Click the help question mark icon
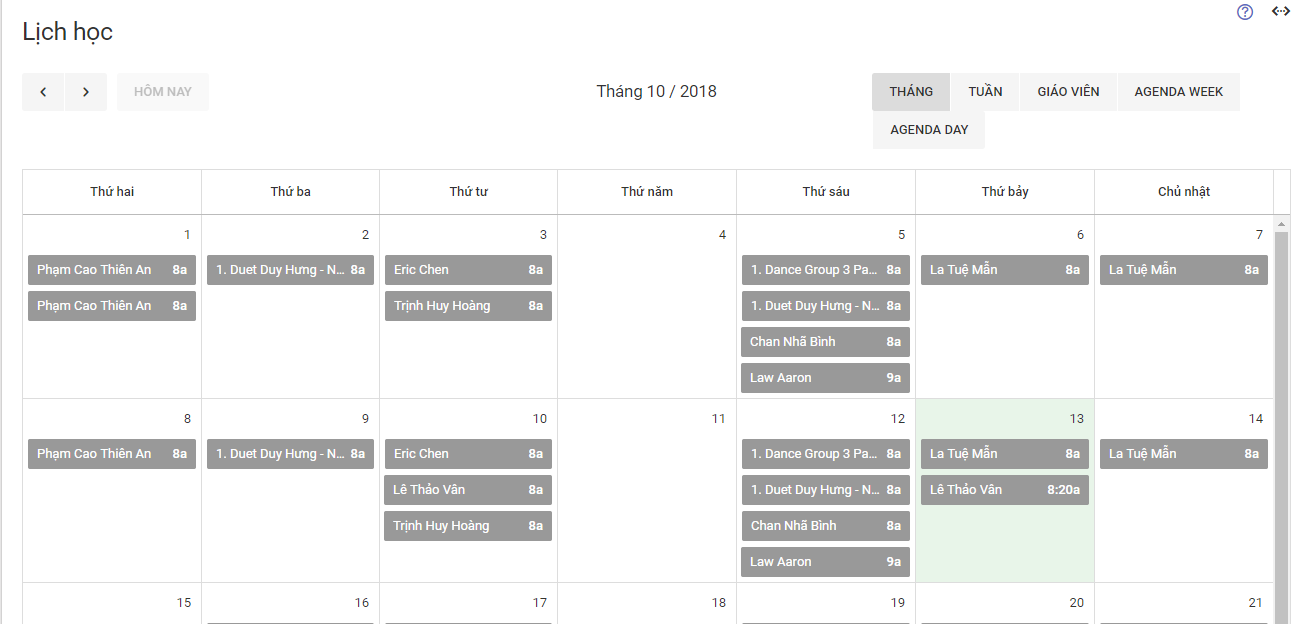This screenshot has width=1295, height=624. [1245, 12]
